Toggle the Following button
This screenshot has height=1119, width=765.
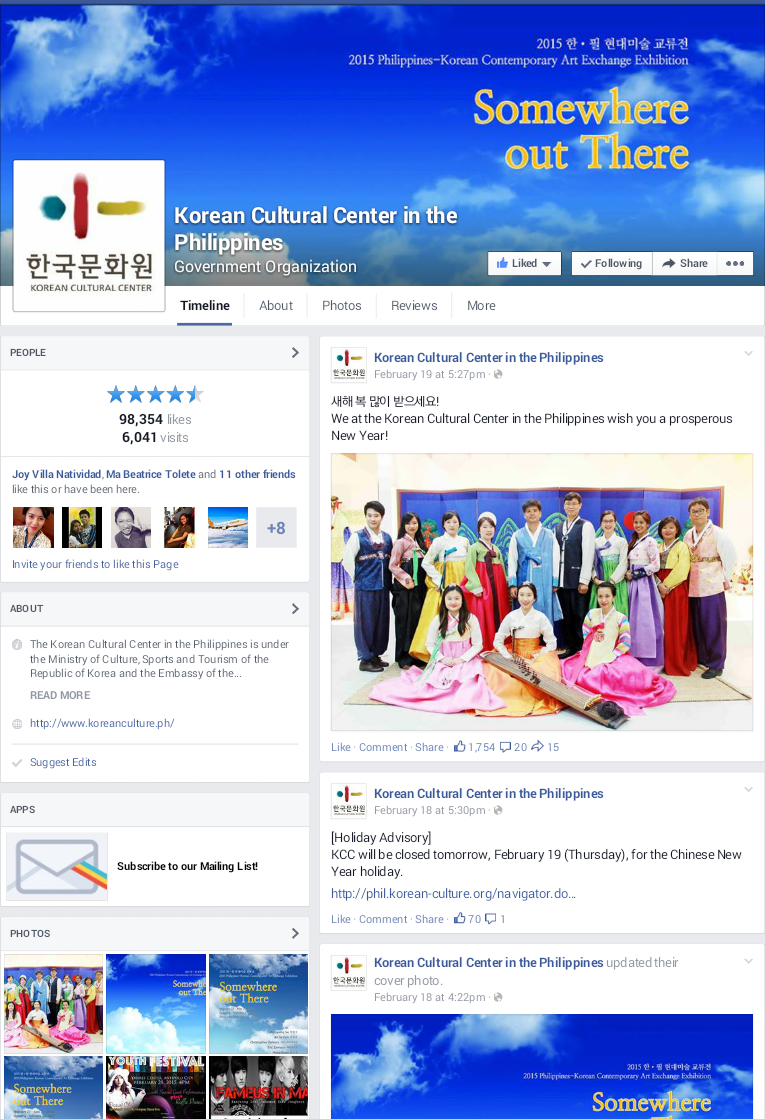[x=612, y=263]
